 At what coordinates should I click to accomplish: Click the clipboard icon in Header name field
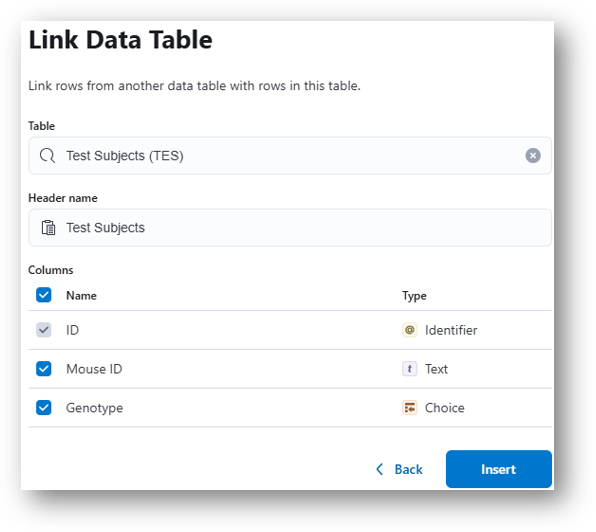click(x=48, y=228)
